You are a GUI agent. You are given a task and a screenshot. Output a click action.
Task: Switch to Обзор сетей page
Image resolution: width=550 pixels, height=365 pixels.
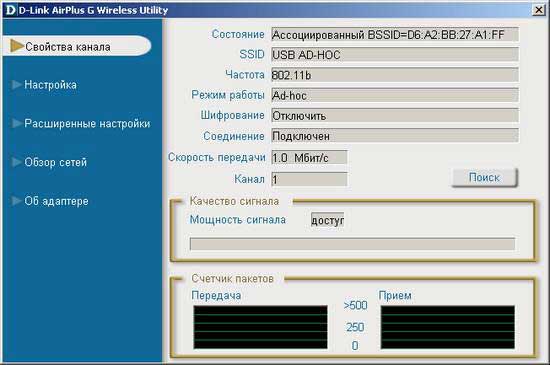point(55,162)
